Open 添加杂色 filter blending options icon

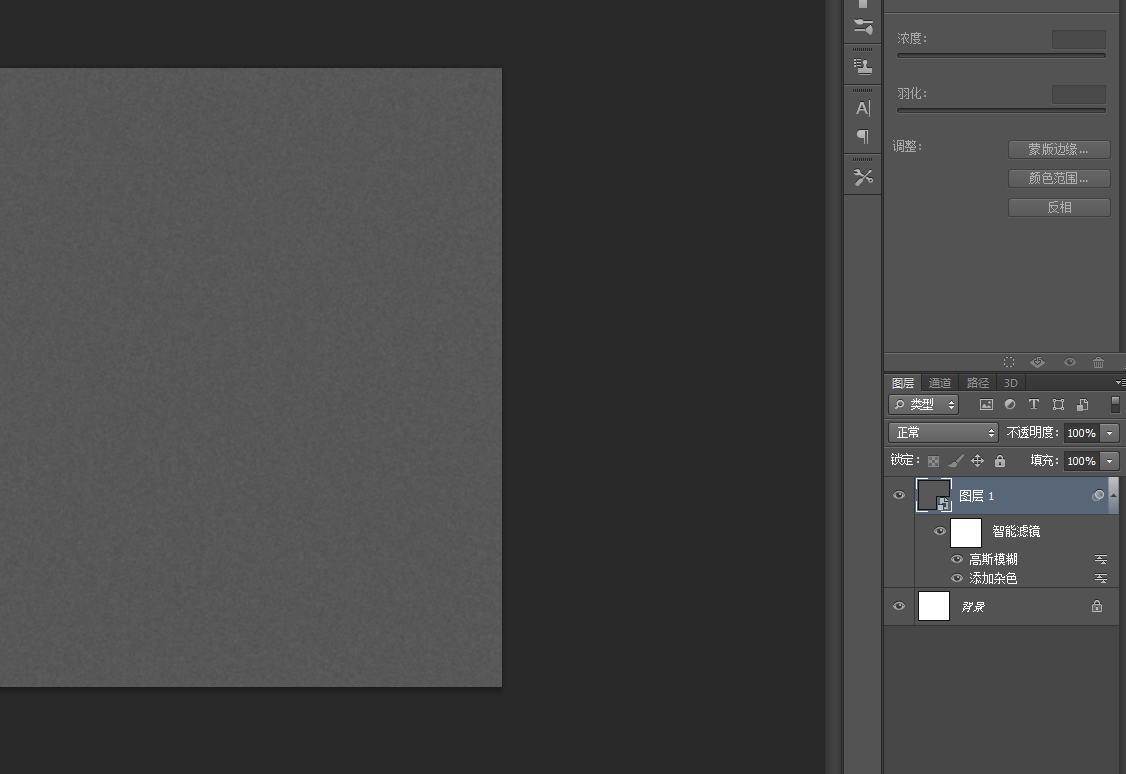(x=1100, y=579)
